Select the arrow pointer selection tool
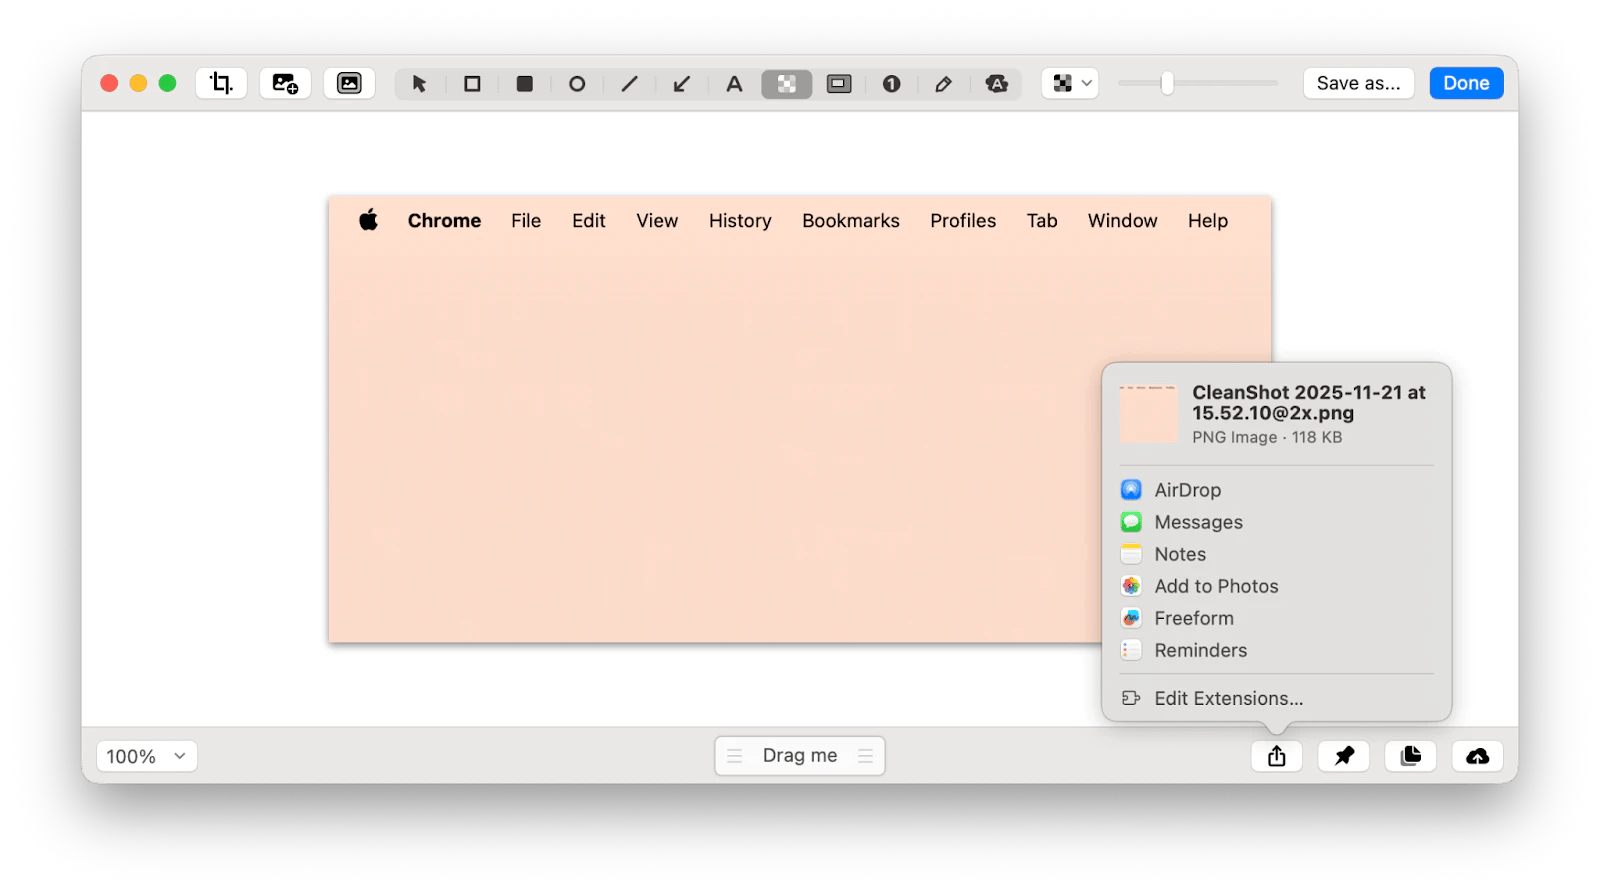 tap(420, 84)
